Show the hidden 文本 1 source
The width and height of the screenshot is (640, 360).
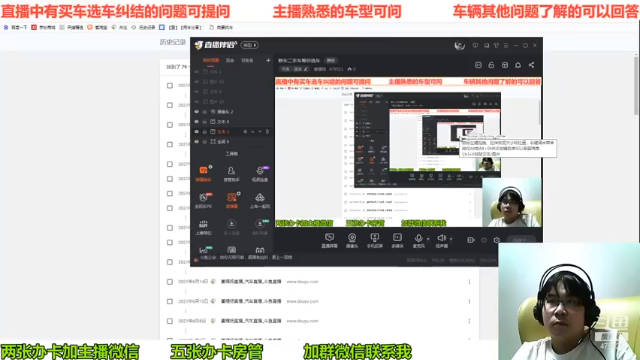tap(197, 71)
